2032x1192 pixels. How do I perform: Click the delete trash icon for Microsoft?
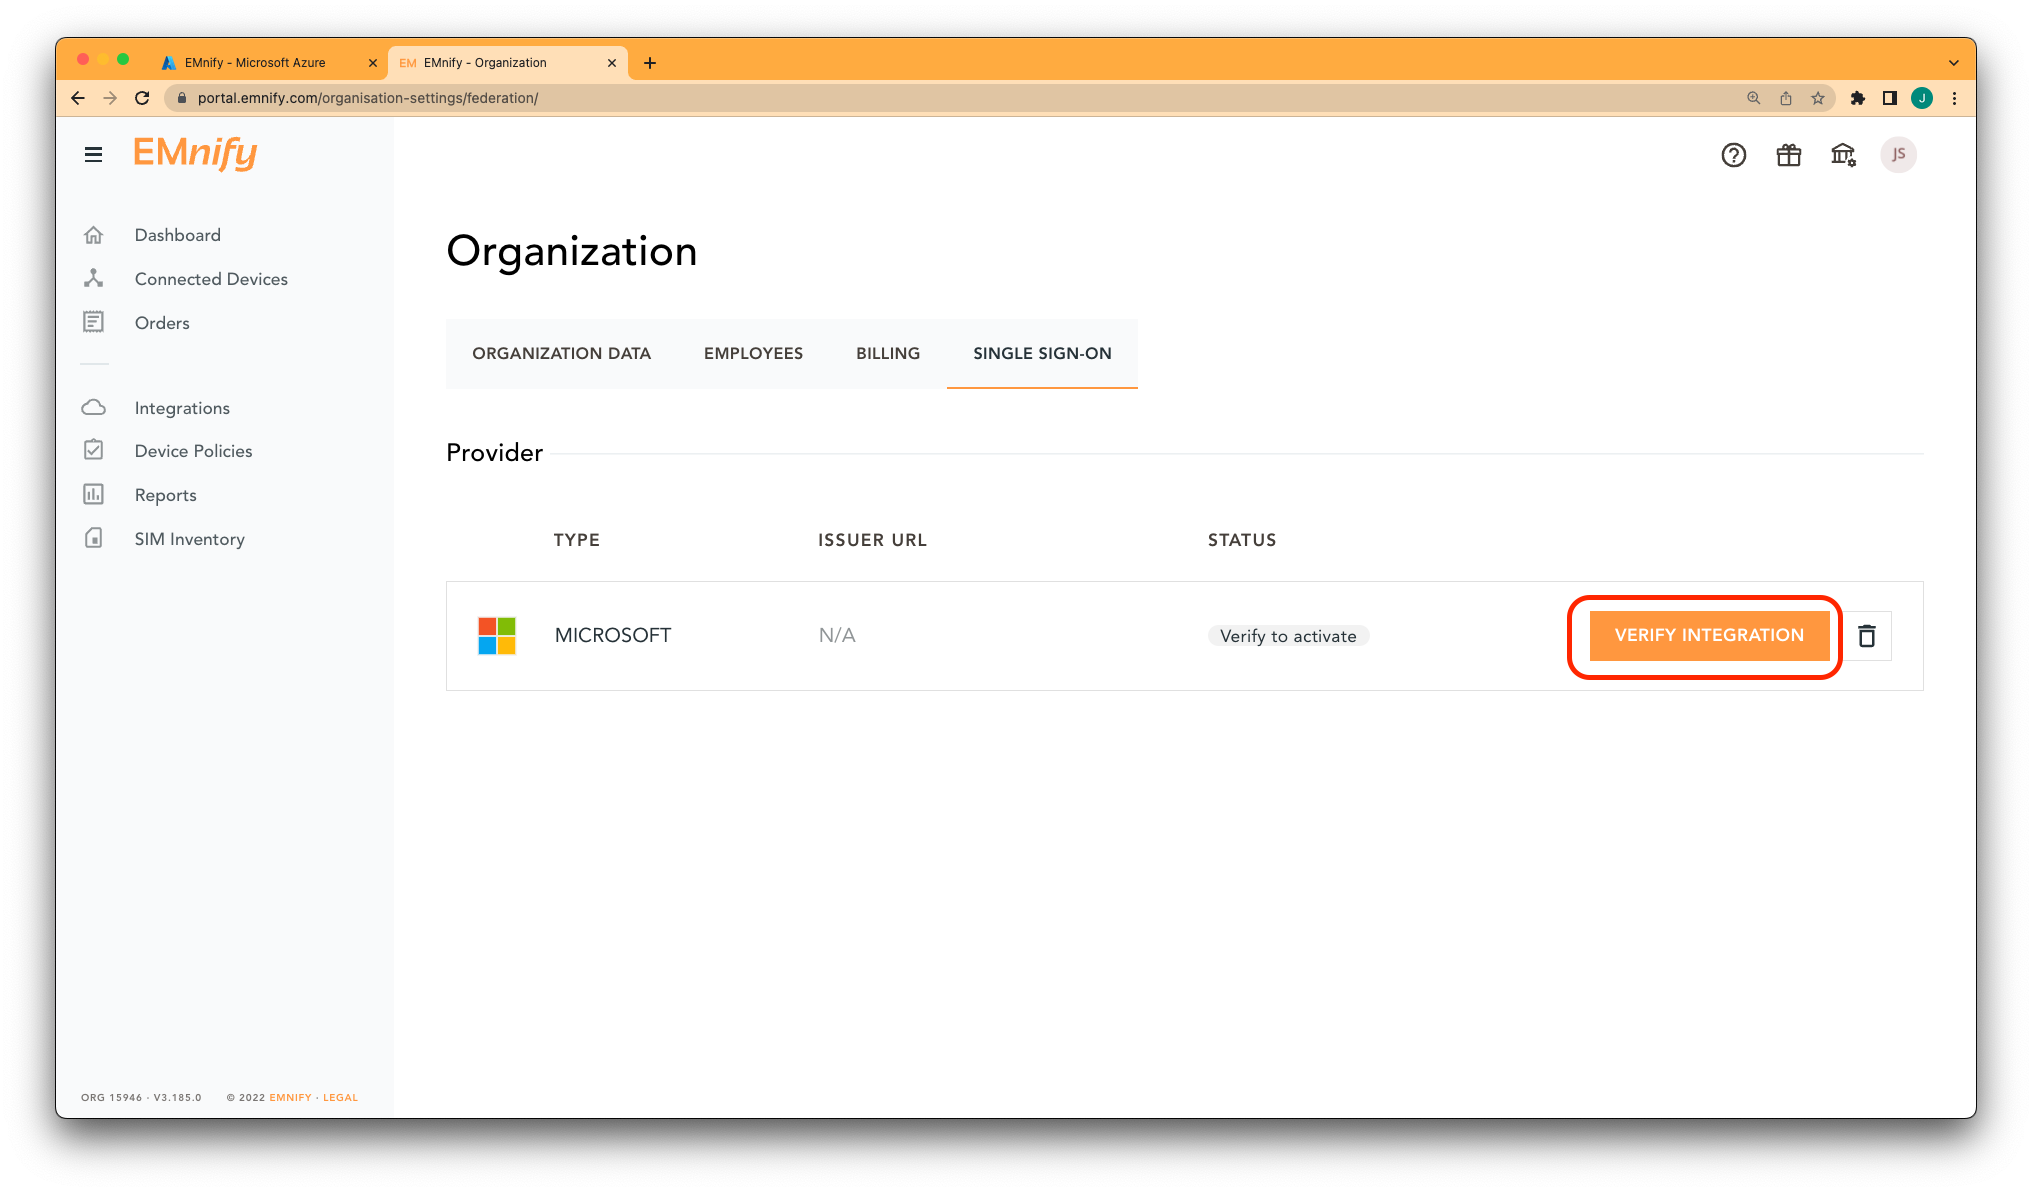pos(1869,636)
